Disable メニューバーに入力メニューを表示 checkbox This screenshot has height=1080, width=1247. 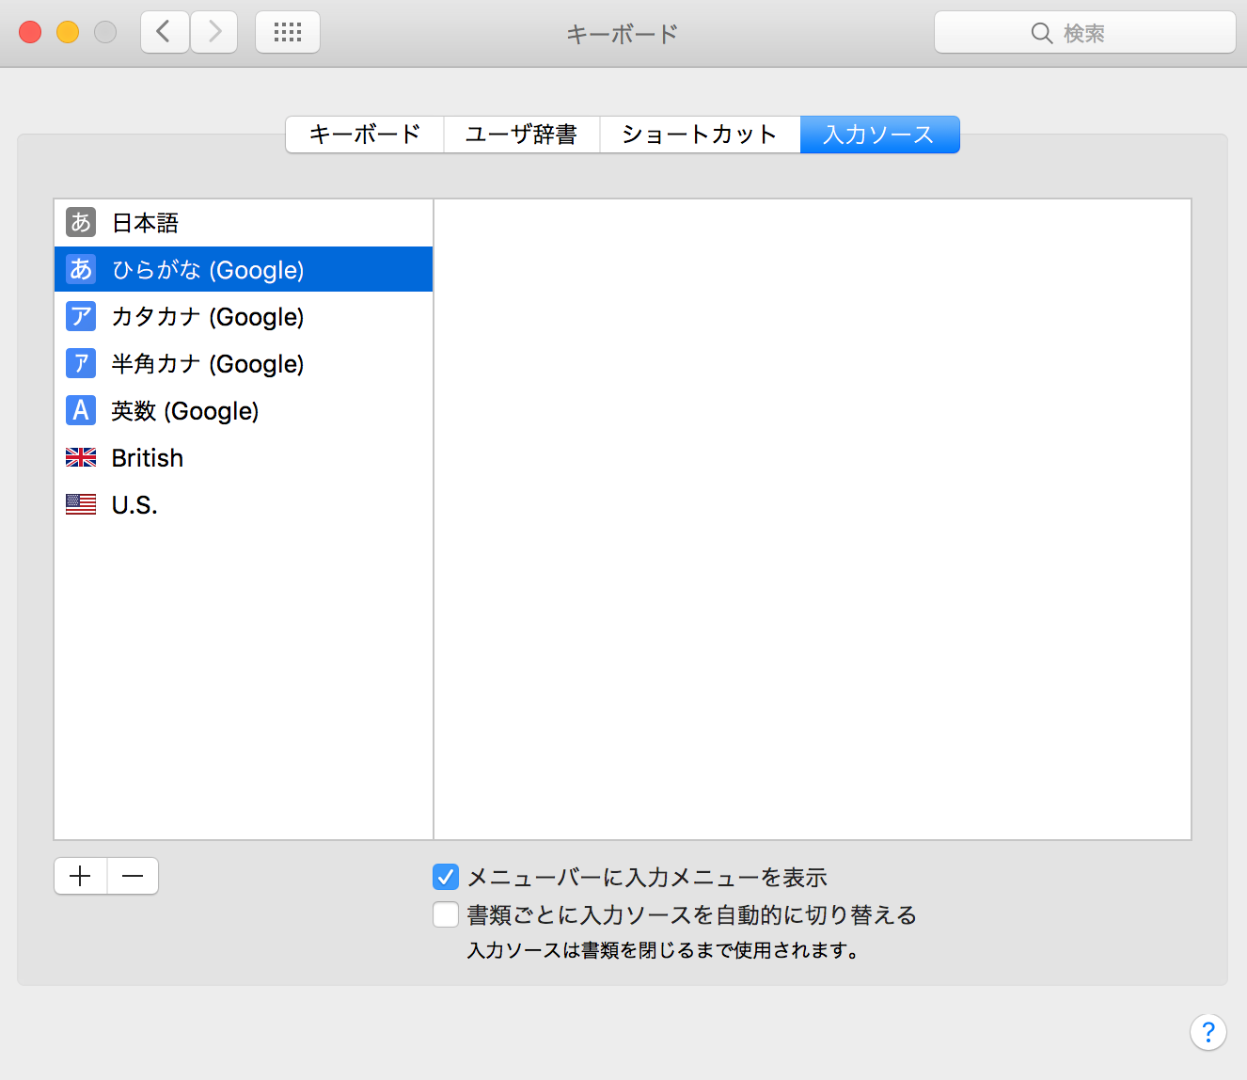click(446, 877)
